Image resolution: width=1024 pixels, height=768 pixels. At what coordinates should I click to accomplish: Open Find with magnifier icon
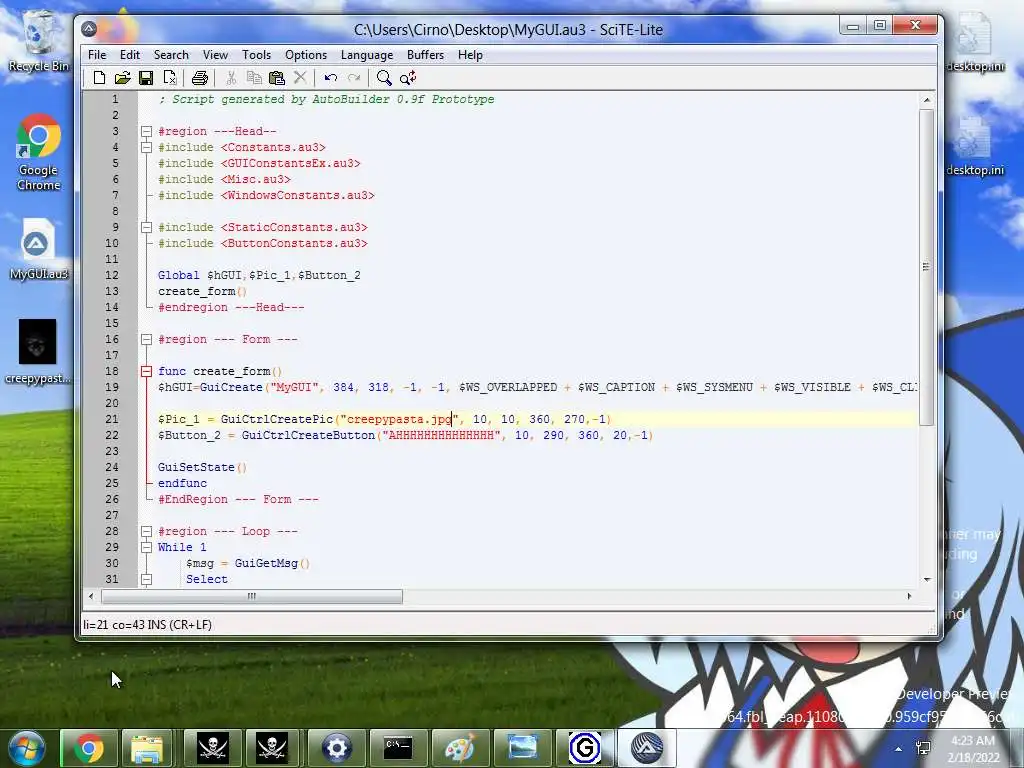click(x=384, y=78)
